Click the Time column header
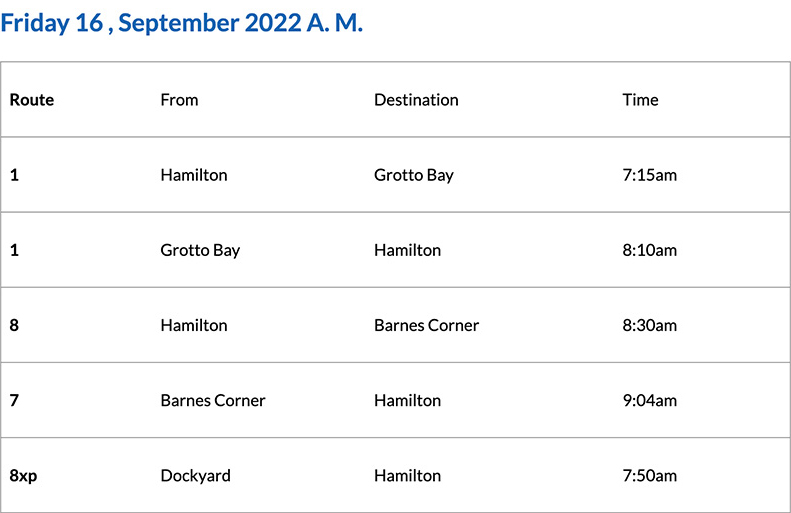This screenshot has height=513, width=791. tap(640, 100)
